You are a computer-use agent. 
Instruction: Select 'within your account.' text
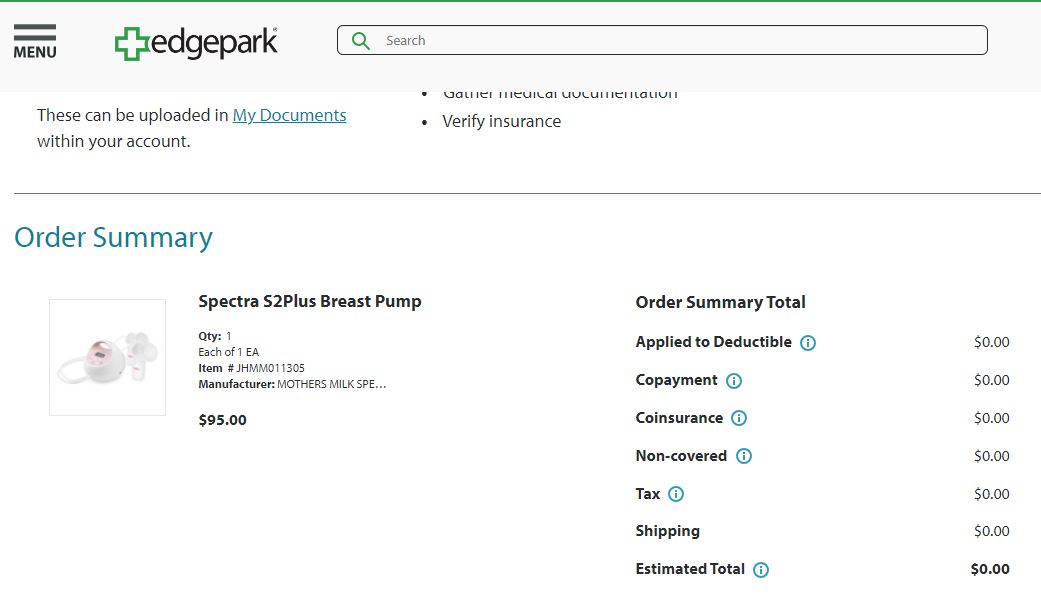pos(114,141)
